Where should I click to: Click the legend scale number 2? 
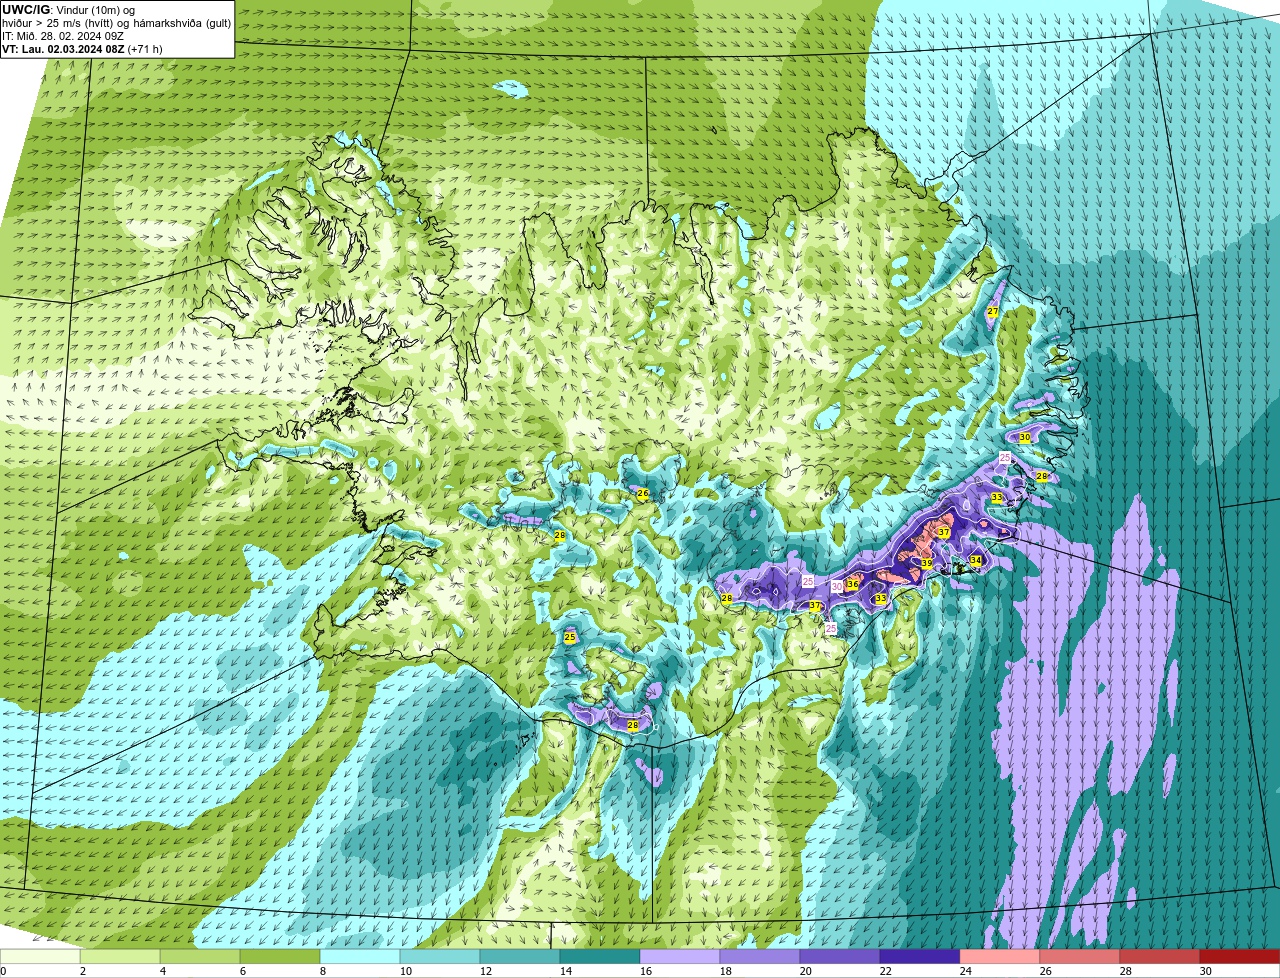82,971
